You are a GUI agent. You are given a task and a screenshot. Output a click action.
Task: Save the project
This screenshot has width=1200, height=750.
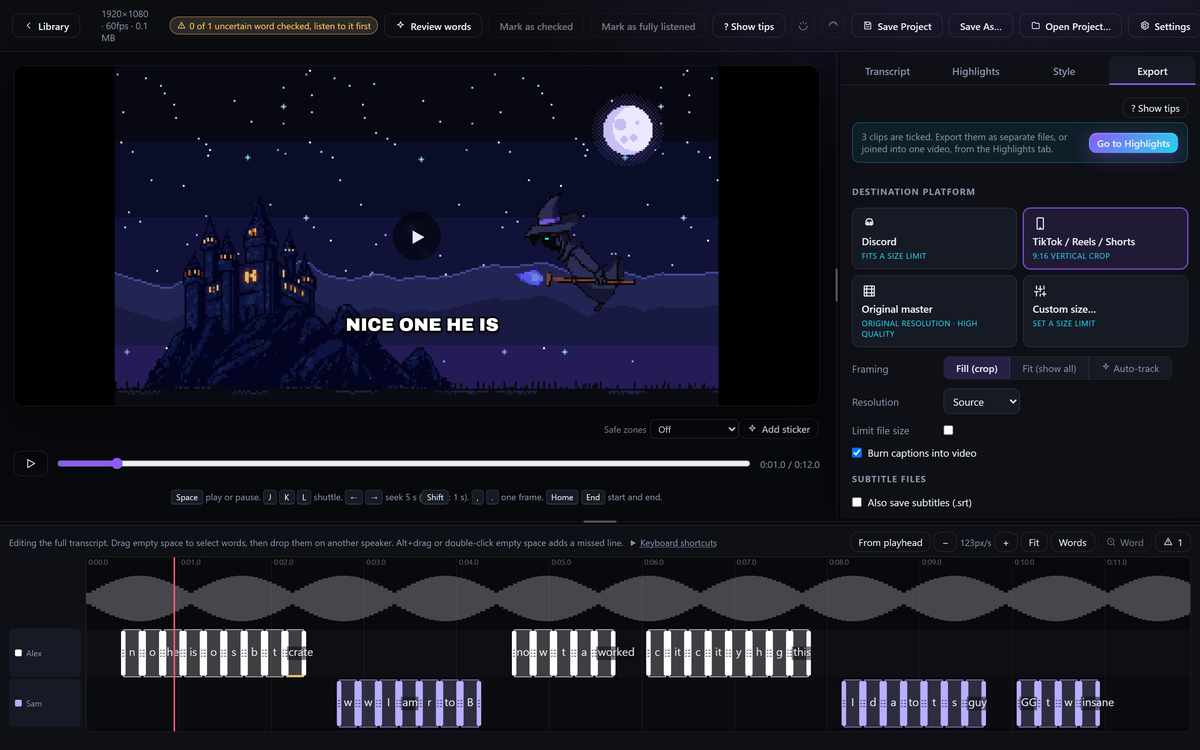[896, 26]
